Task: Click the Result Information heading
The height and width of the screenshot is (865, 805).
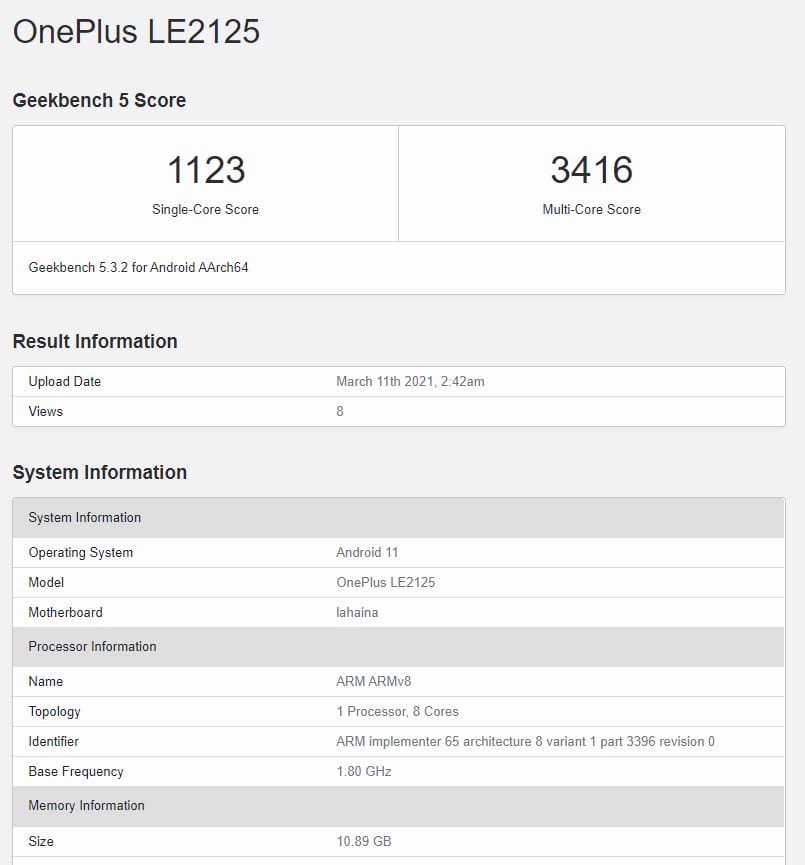Action: (x=95, y=341)
